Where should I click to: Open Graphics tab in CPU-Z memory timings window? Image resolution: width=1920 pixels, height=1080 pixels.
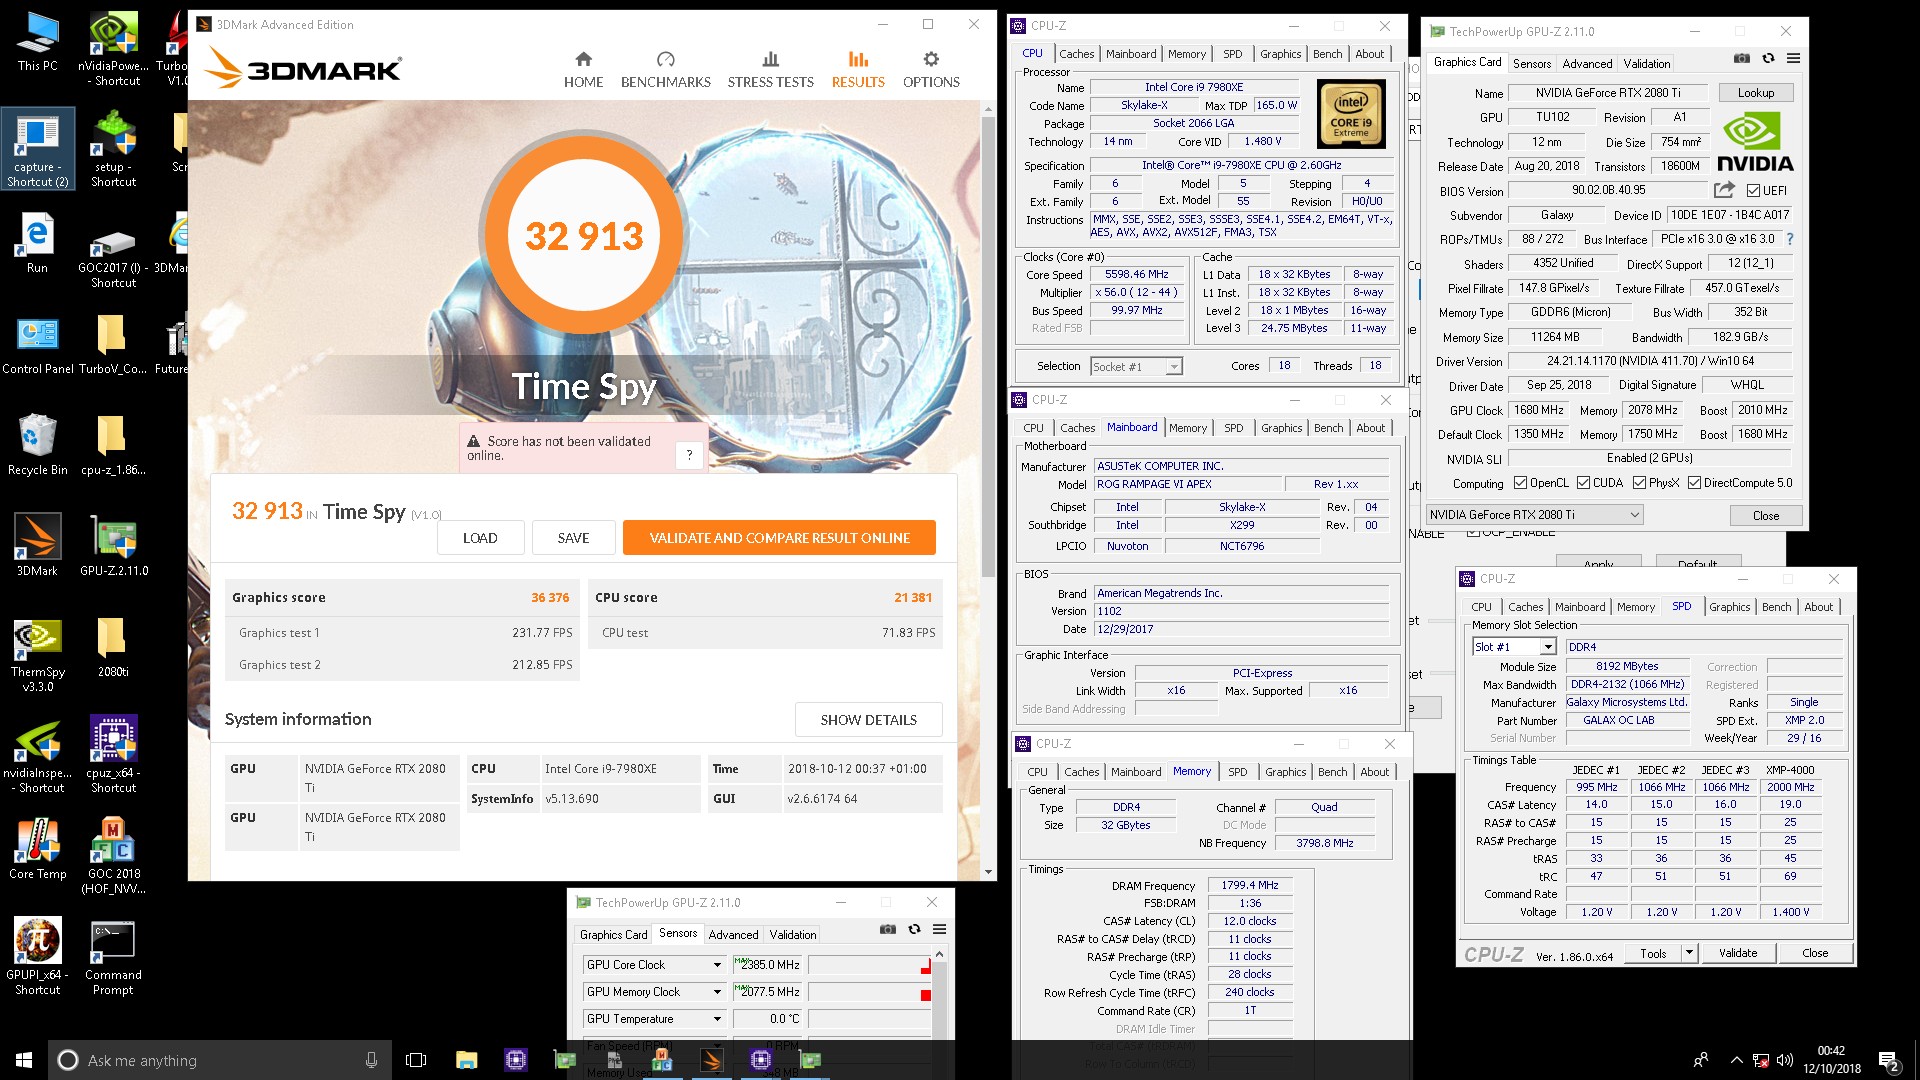[1285, 772]
